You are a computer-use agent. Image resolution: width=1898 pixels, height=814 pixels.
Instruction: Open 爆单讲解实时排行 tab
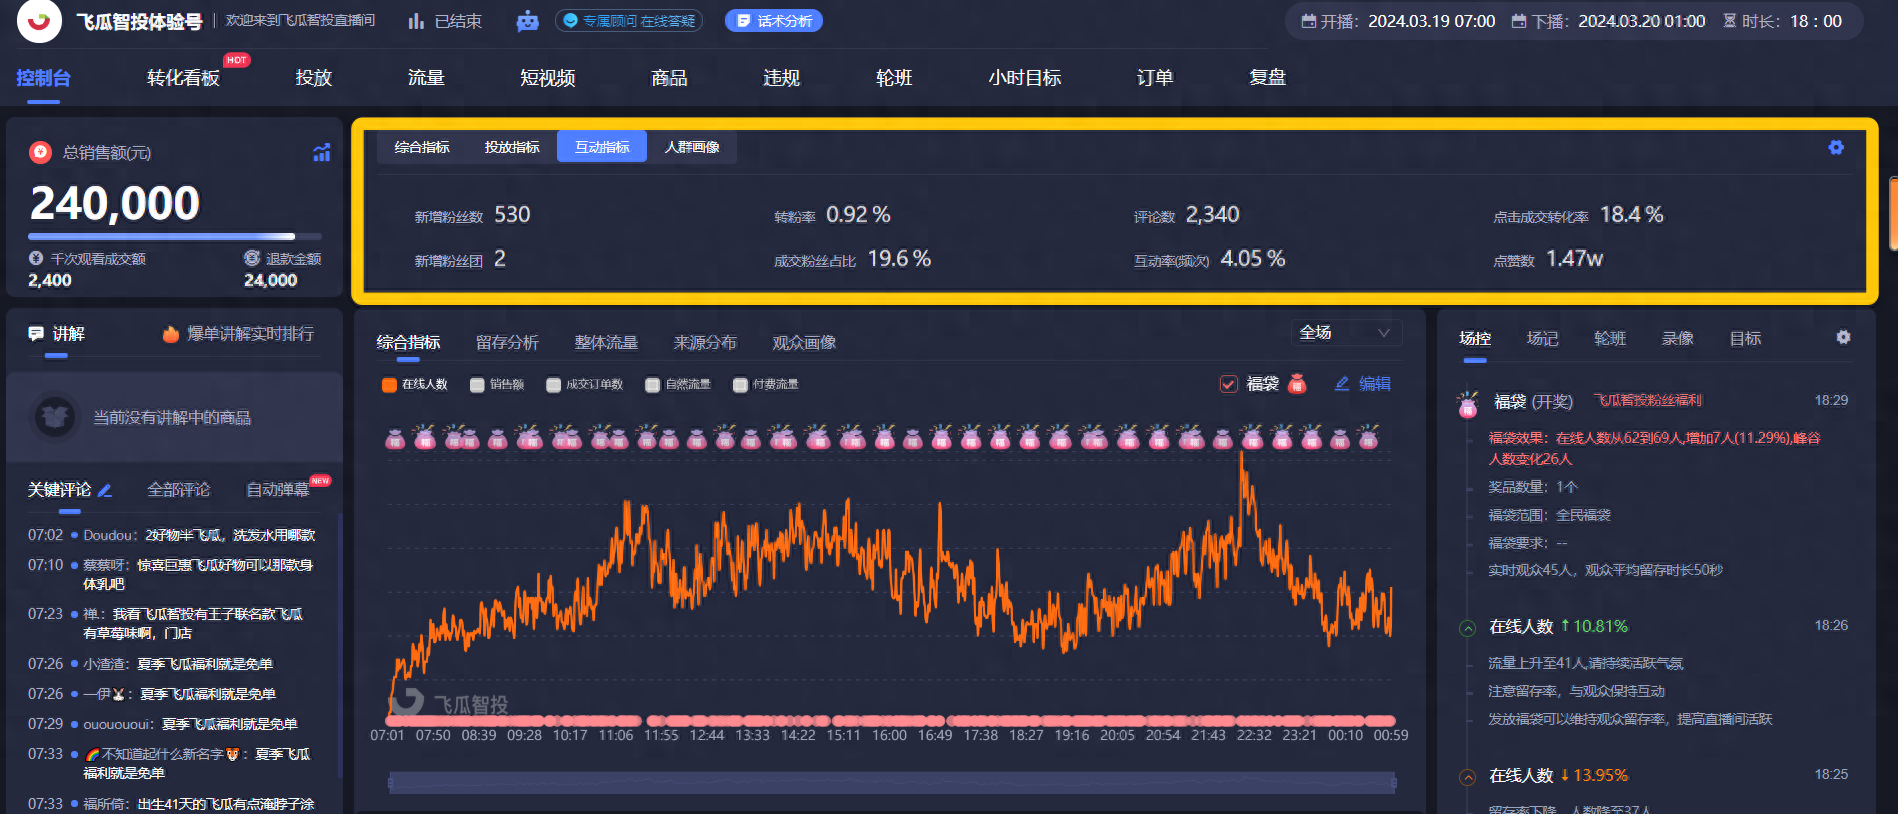238,334
